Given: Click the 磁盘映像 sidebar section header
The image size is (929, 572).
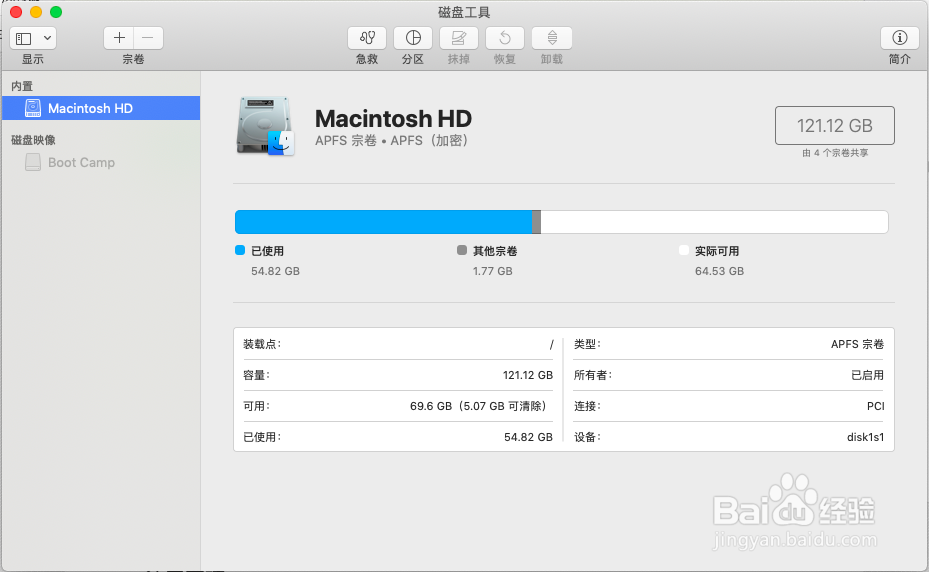Looking at the screenshot, I should coord(33,140).
